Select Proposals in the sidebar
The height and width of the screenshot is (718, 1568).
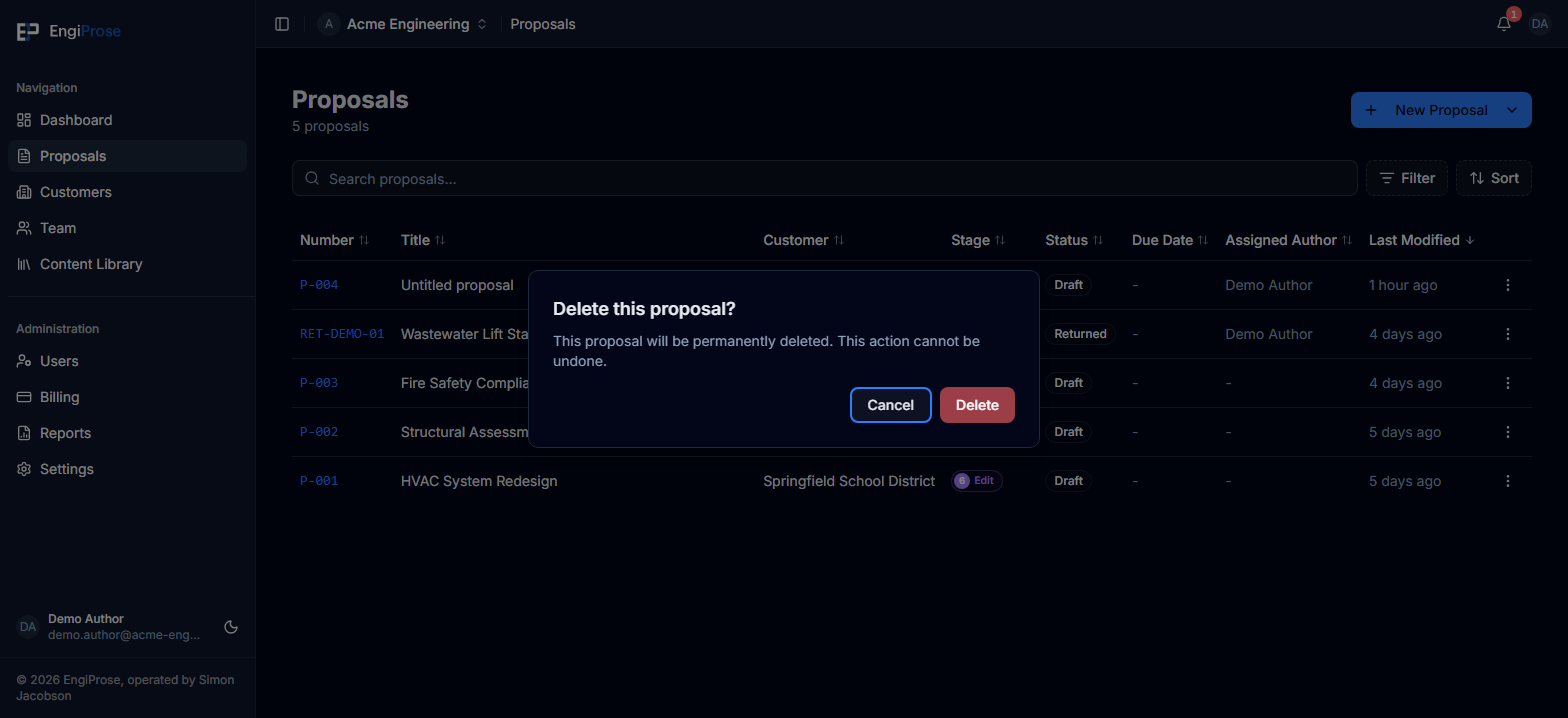tap(127, 156)
